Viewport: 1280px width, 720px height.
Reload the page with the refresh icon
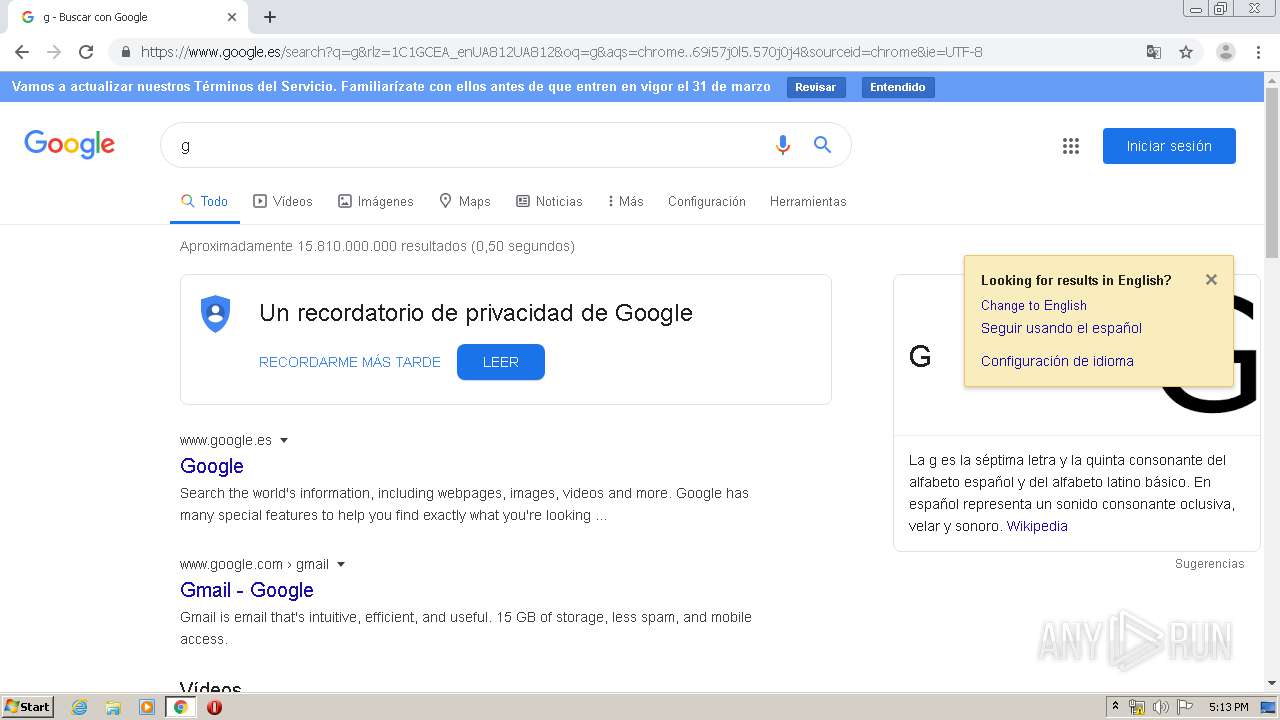coord(86,52)
